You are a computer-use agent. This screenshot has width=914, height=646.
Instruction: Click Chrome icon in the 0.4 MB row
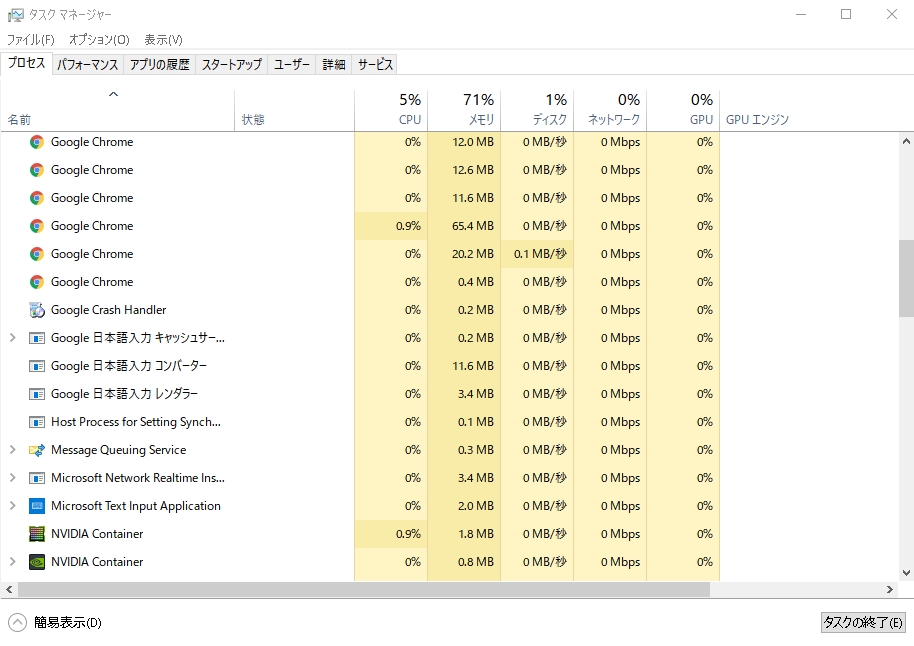(x=37, y=282)
